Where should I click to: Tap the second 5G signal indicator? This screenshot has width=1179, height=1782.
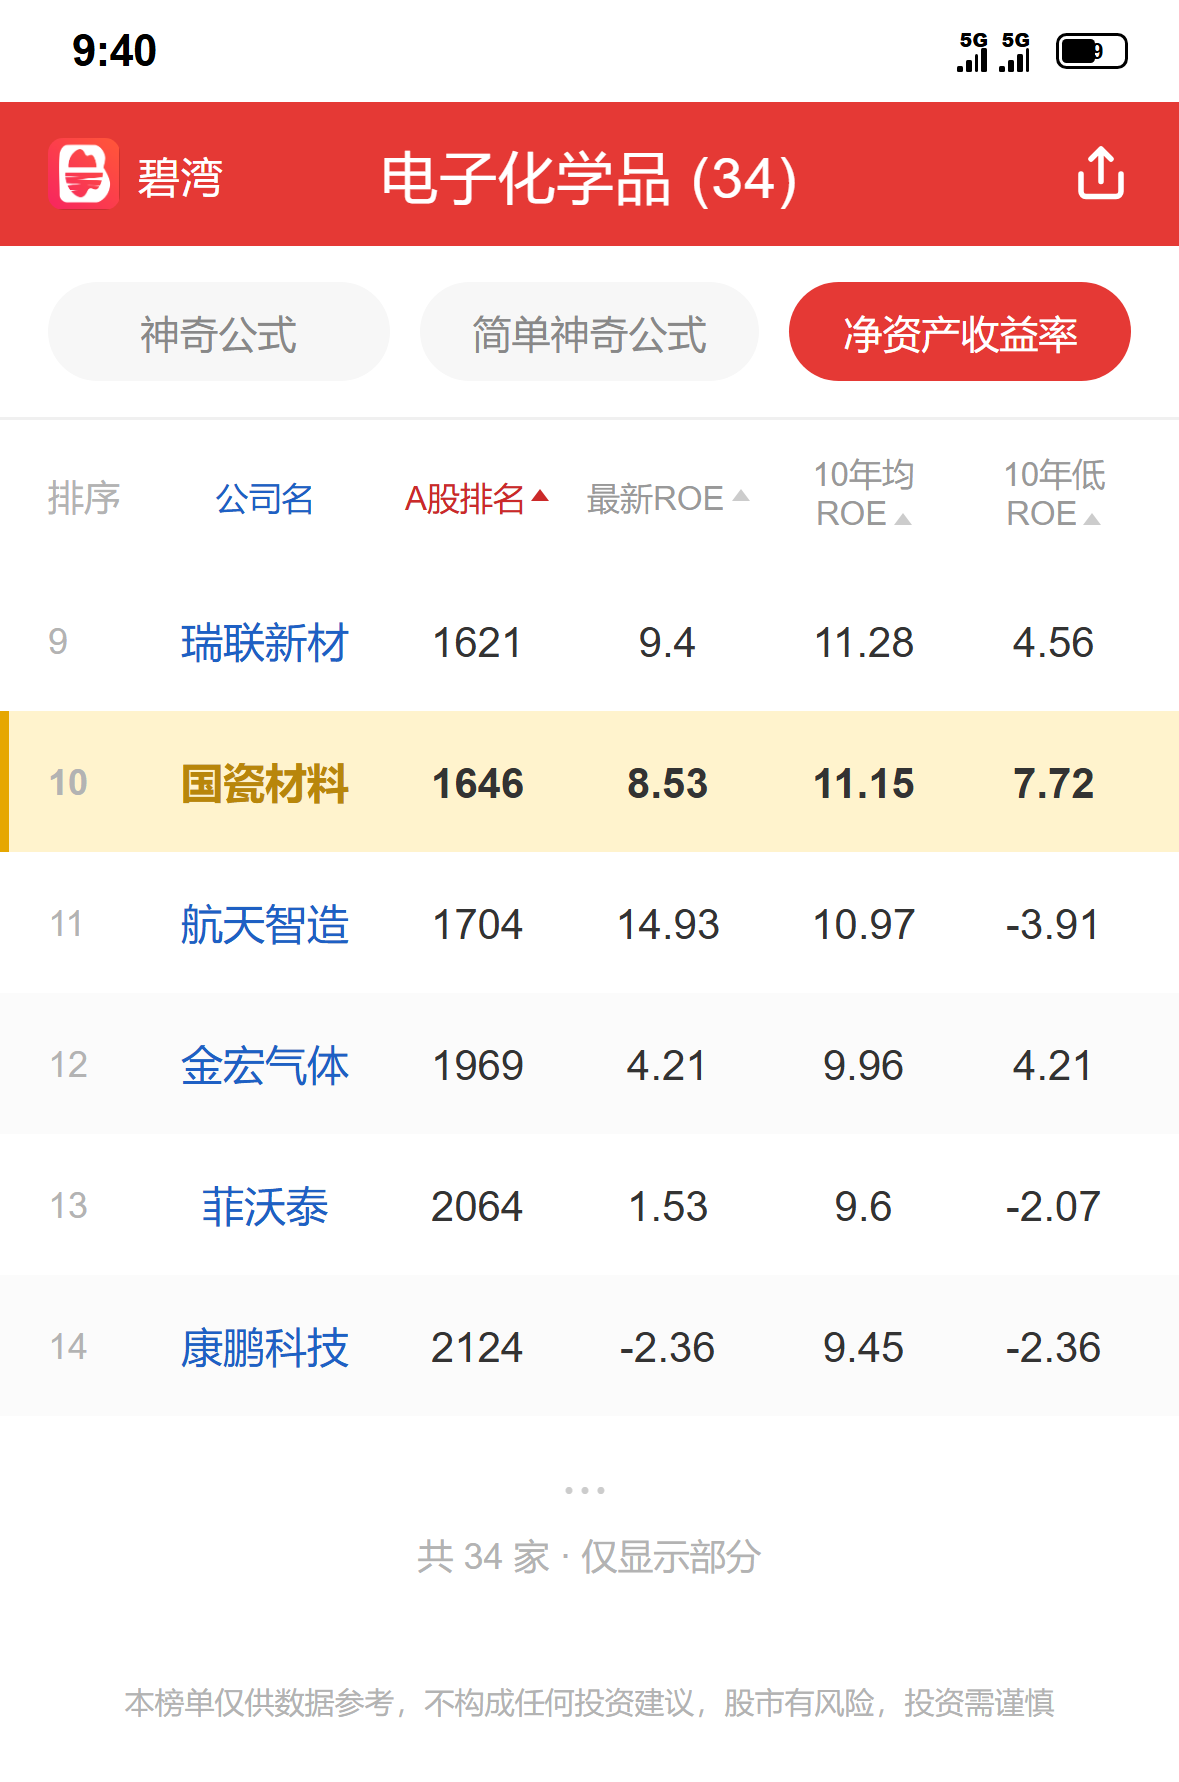[1015, 51]
